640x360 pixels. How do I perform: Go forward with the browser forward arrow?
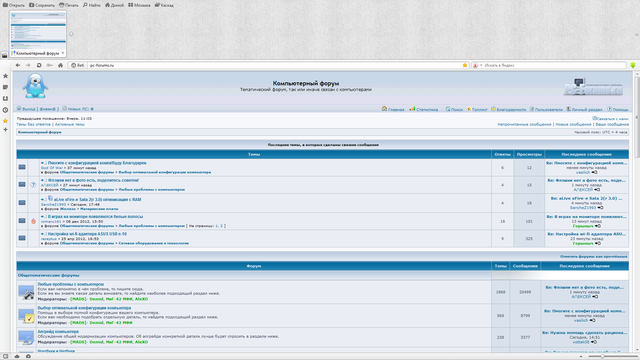(28, 65)
